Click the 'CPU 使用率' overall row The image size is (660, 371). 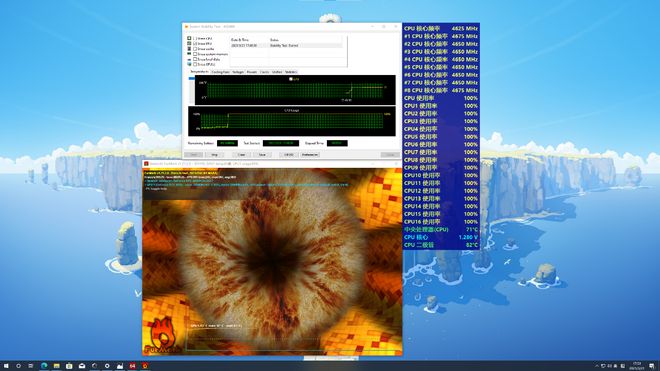tap(441, 98)
